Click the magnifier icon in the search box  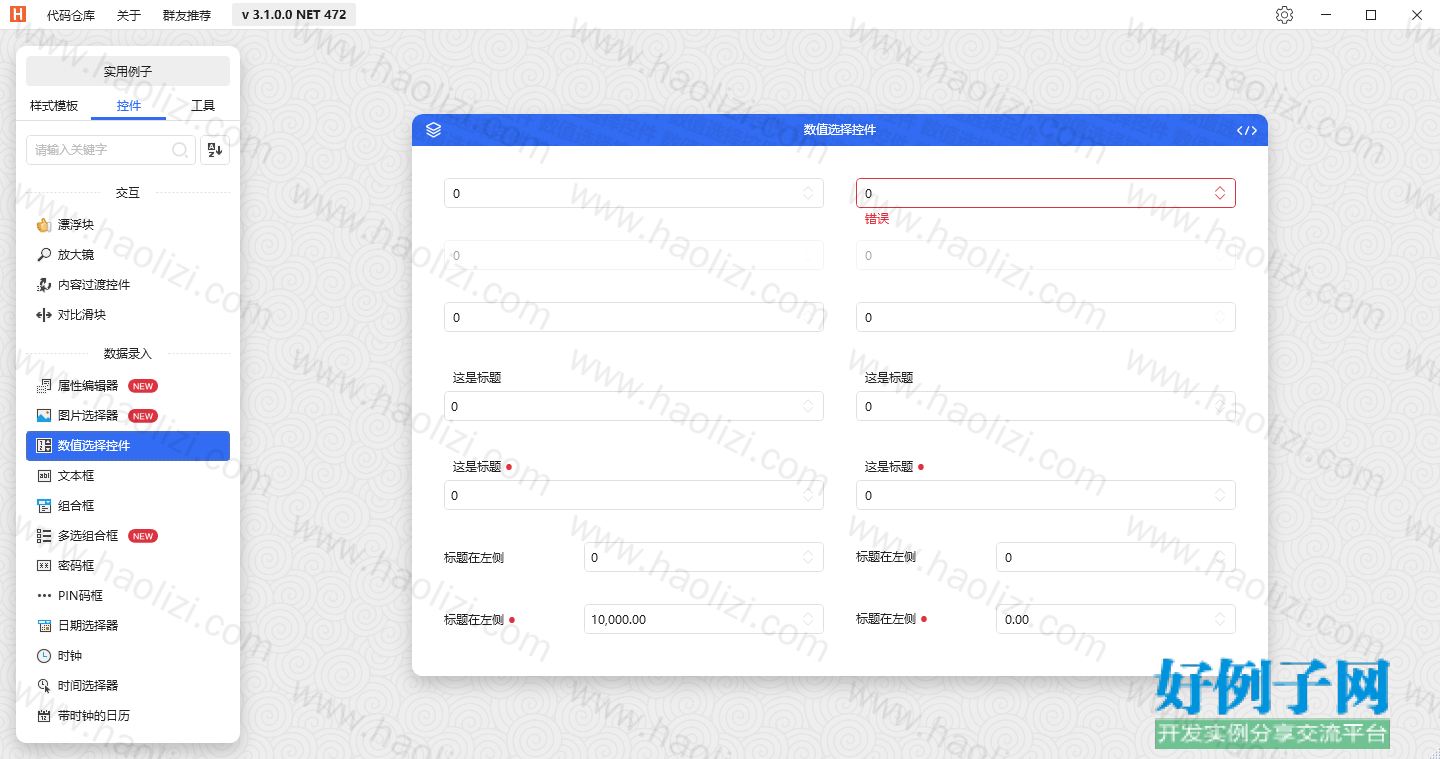180,150
